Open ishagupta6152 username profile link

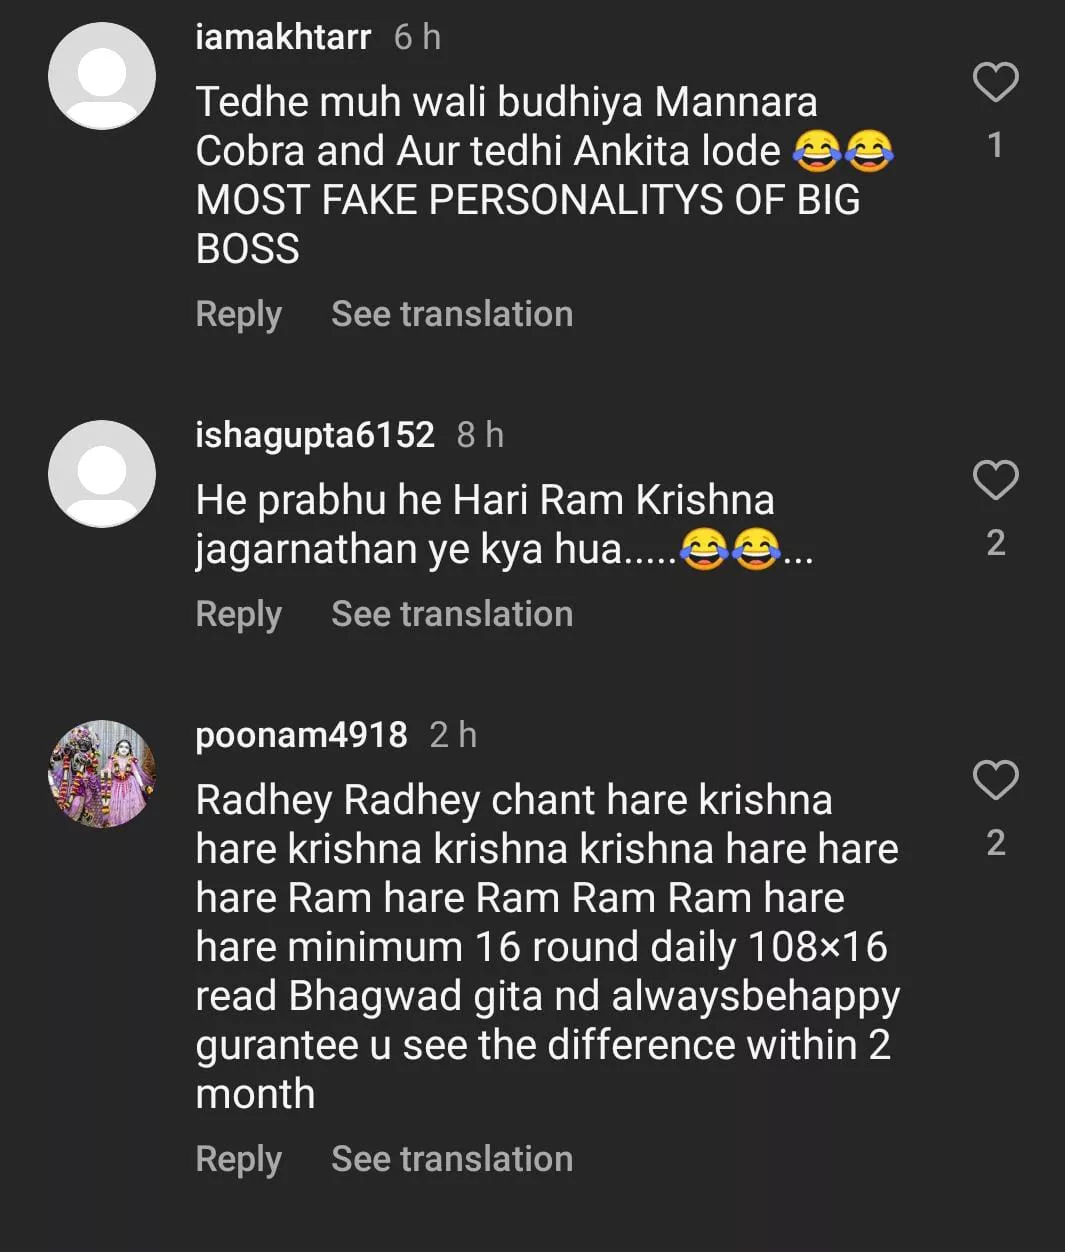click(315, 435)
